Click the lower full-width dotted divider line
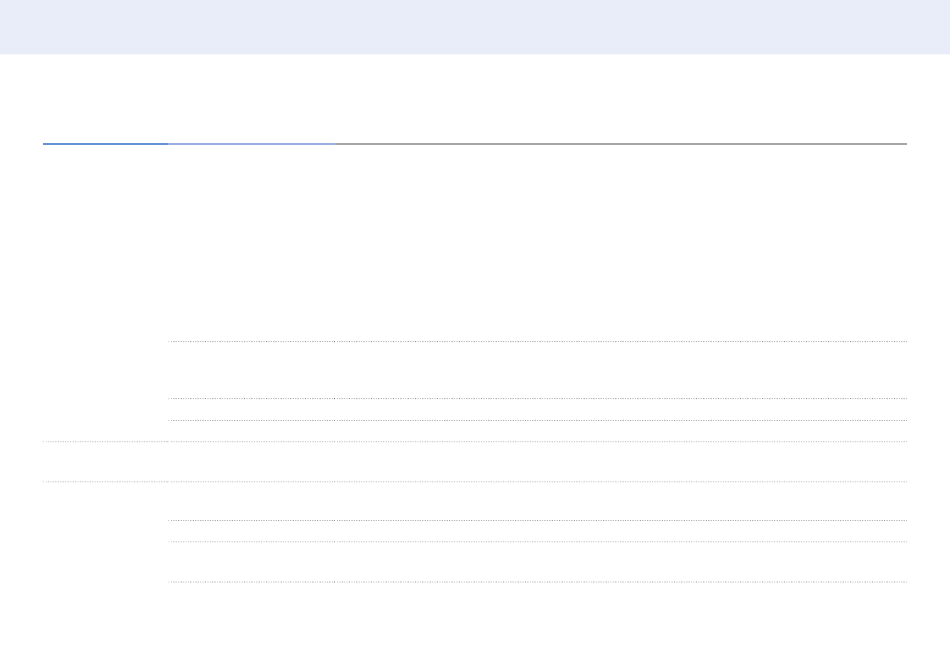Viewport: 950px width, 672px height. click(x=475, y=481)
